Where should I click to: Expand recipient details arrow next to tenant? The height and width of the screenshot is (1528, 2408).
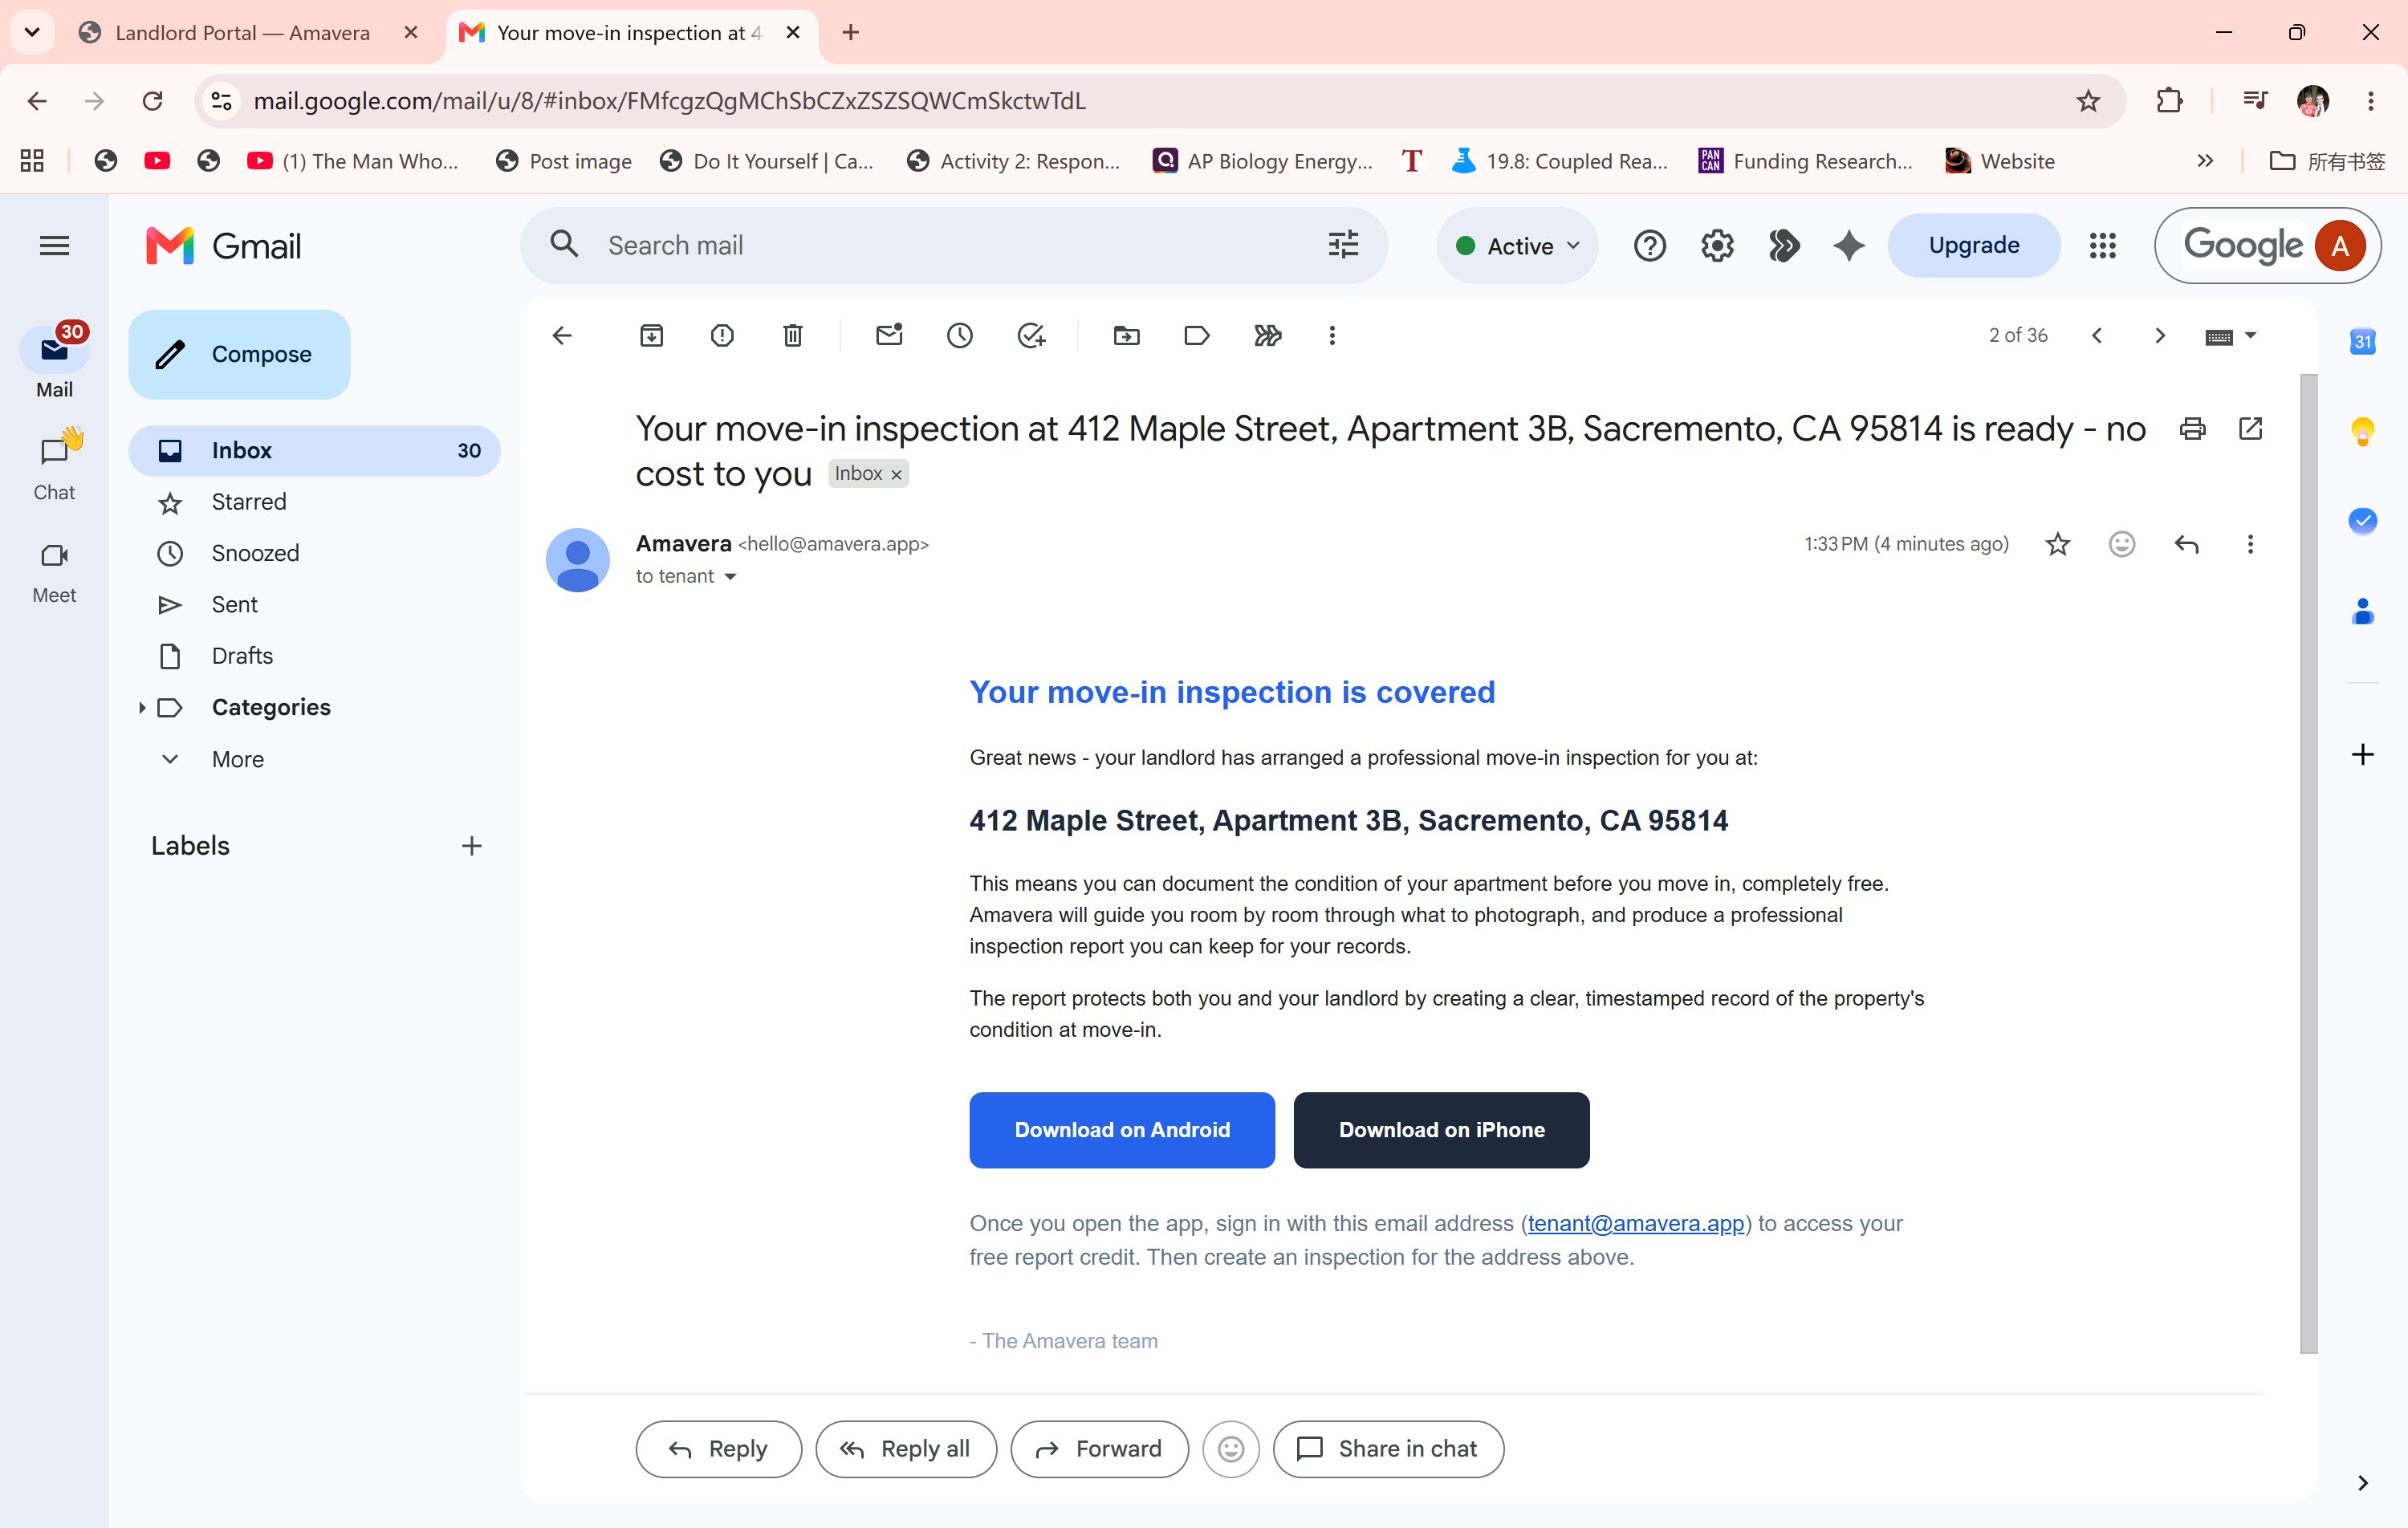click(730, 577)
